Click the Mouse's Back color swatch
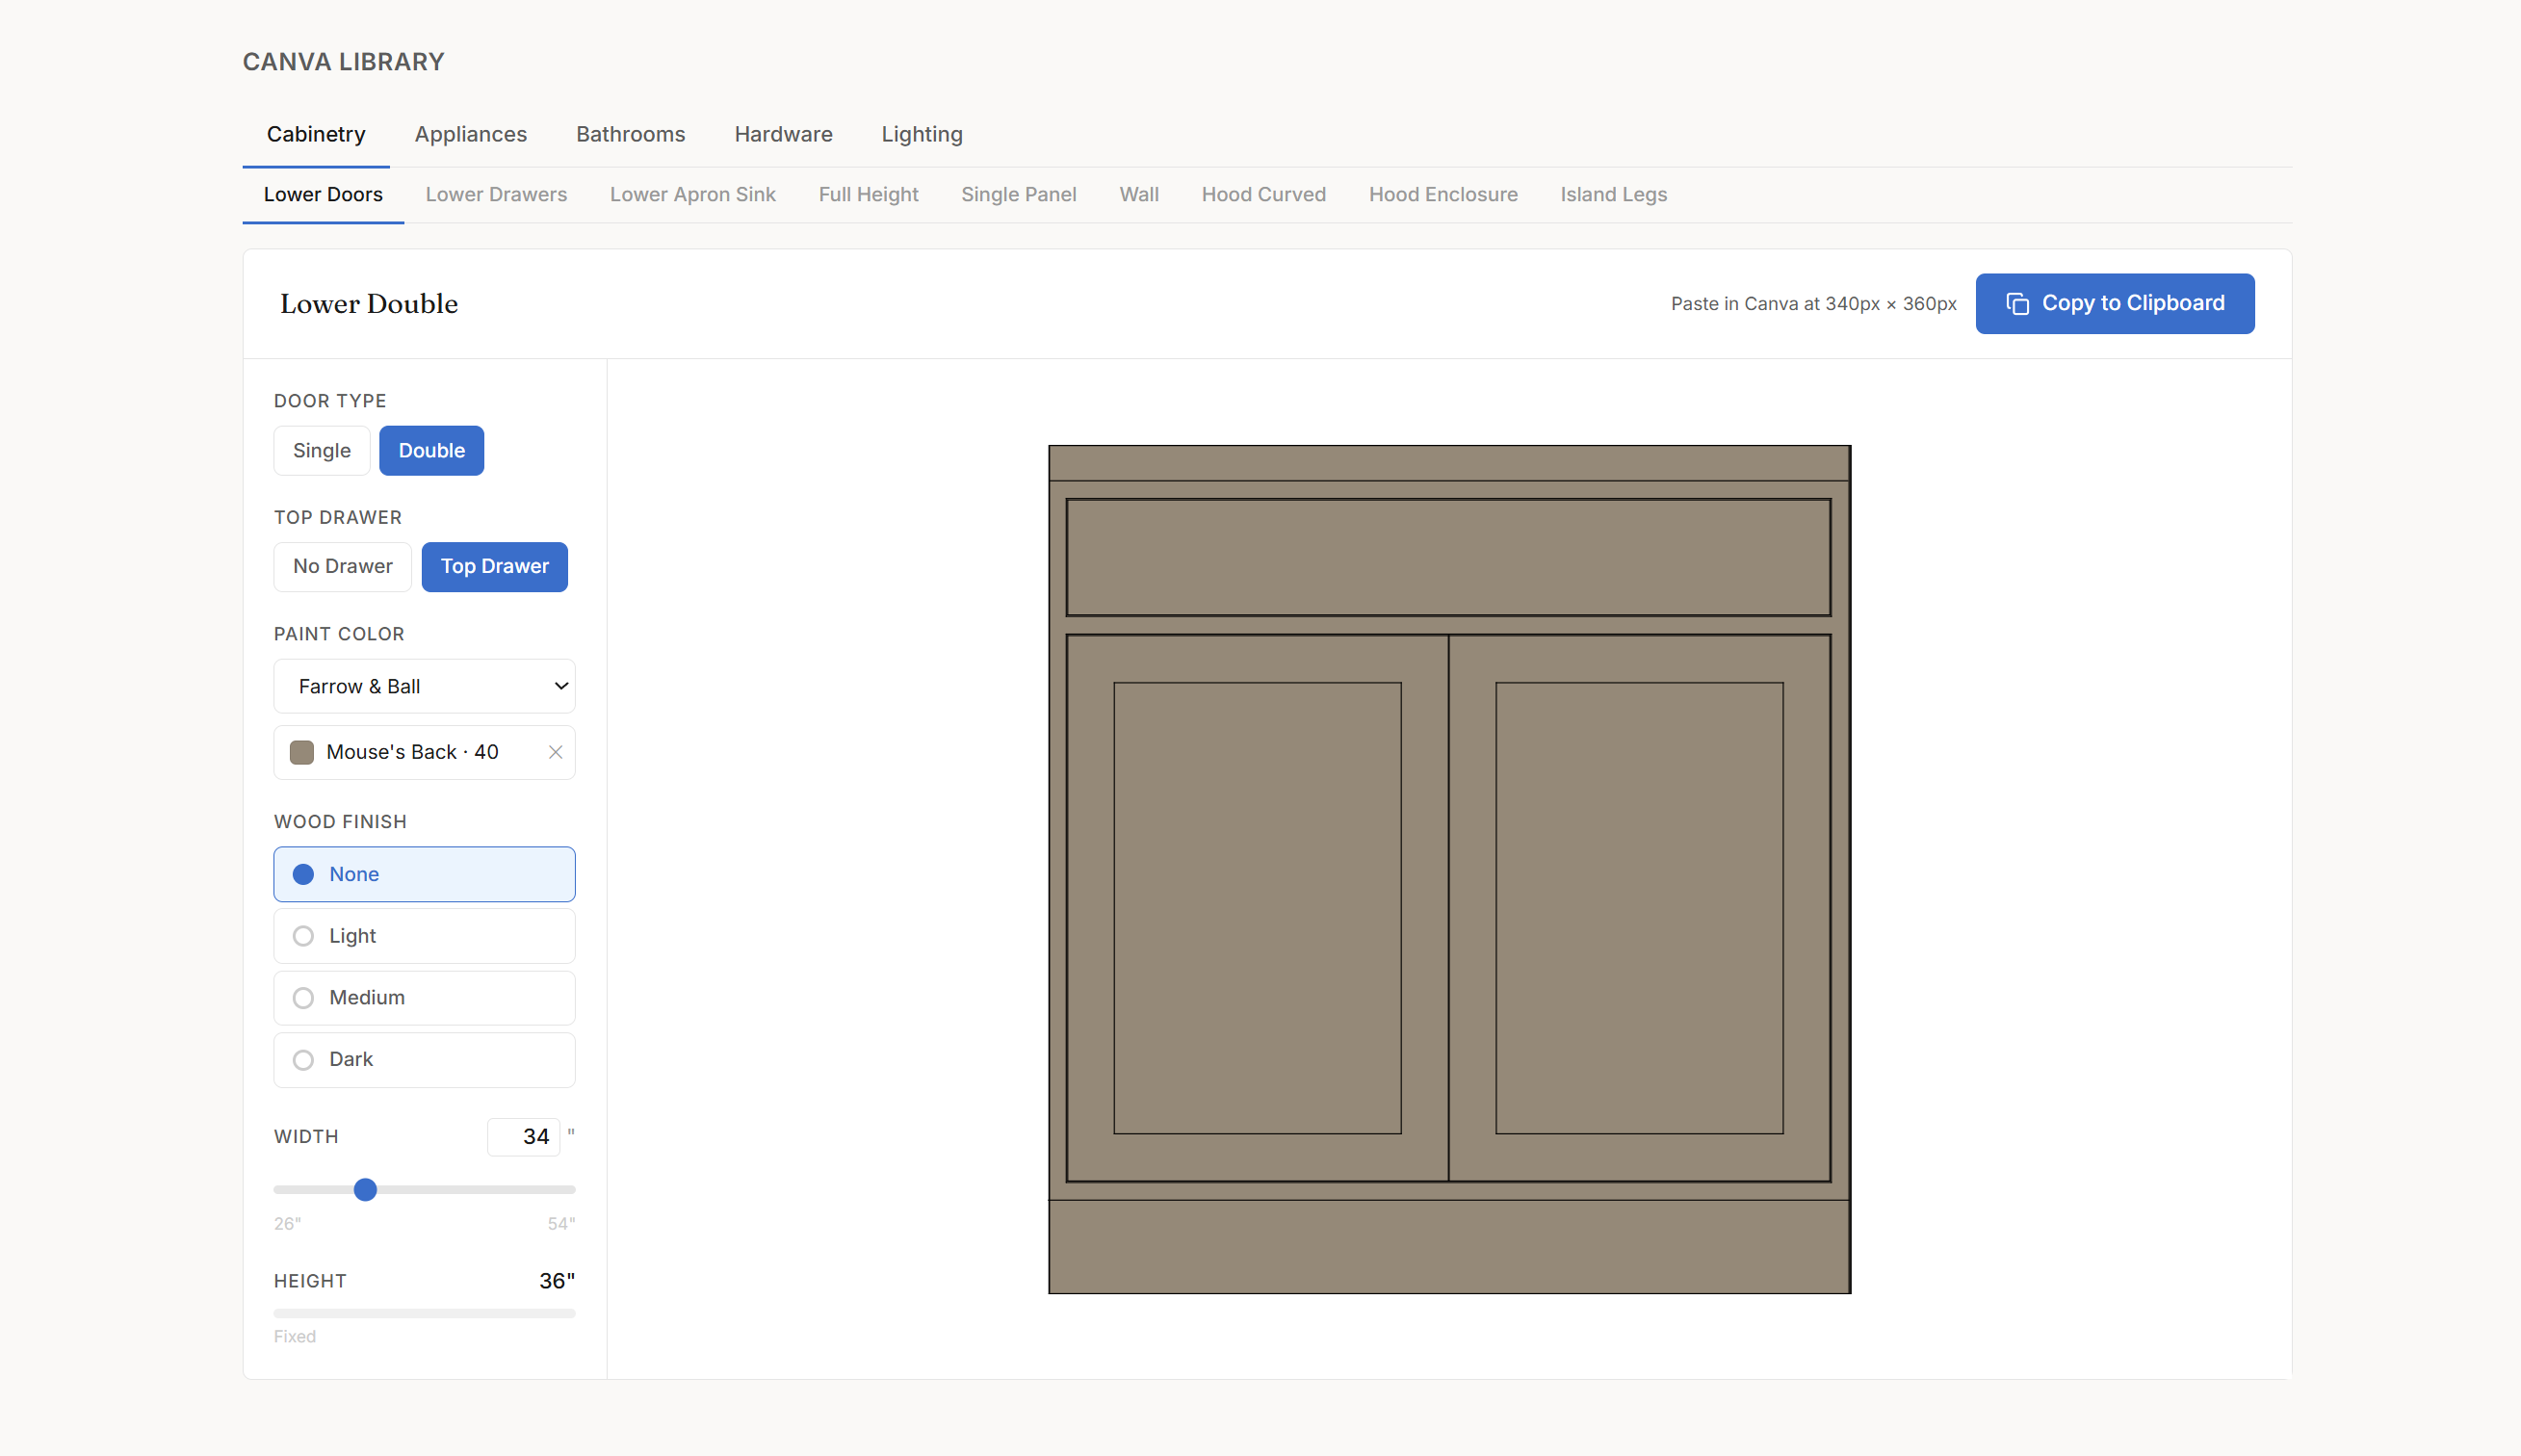Viewport: 2521px width, 1456px height. click(x=302, y=752)
